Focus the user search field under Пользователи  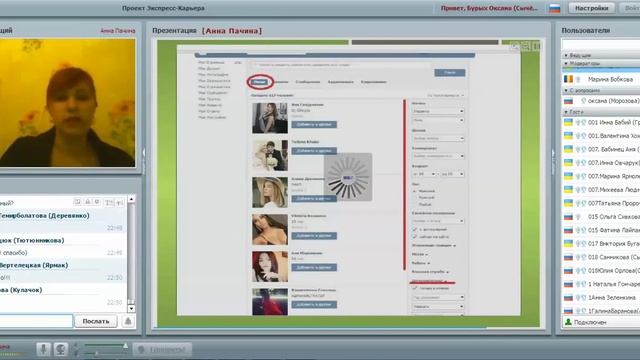click(600, 44)
